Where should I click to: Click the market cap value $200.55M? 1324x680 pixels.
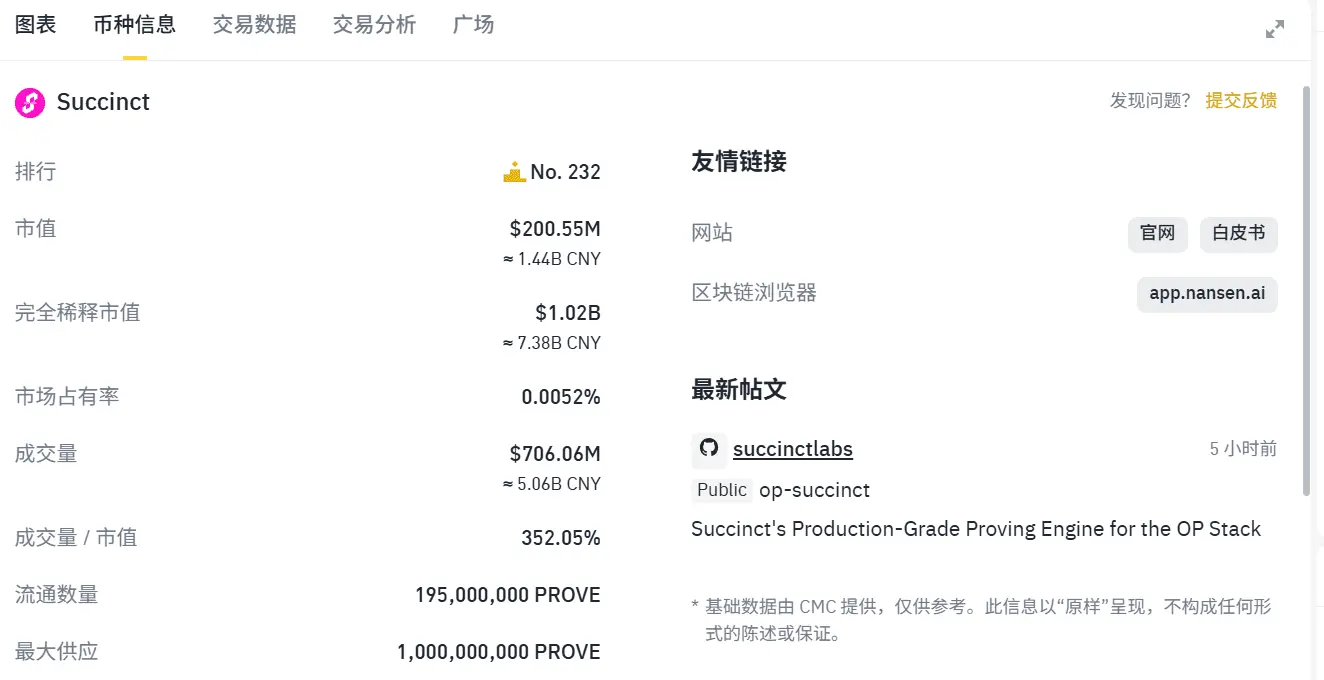[x=555, y=229]
